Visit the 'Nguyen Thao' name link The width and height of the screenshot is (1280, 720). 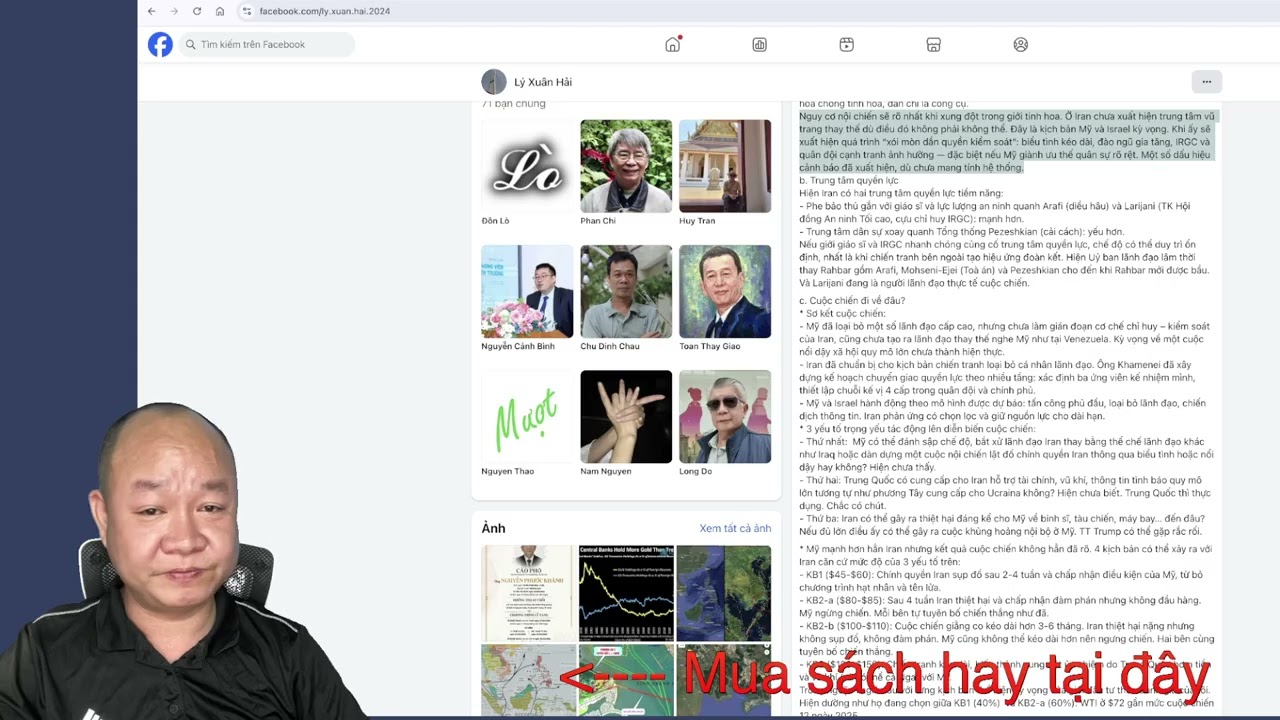click(507, 471)
